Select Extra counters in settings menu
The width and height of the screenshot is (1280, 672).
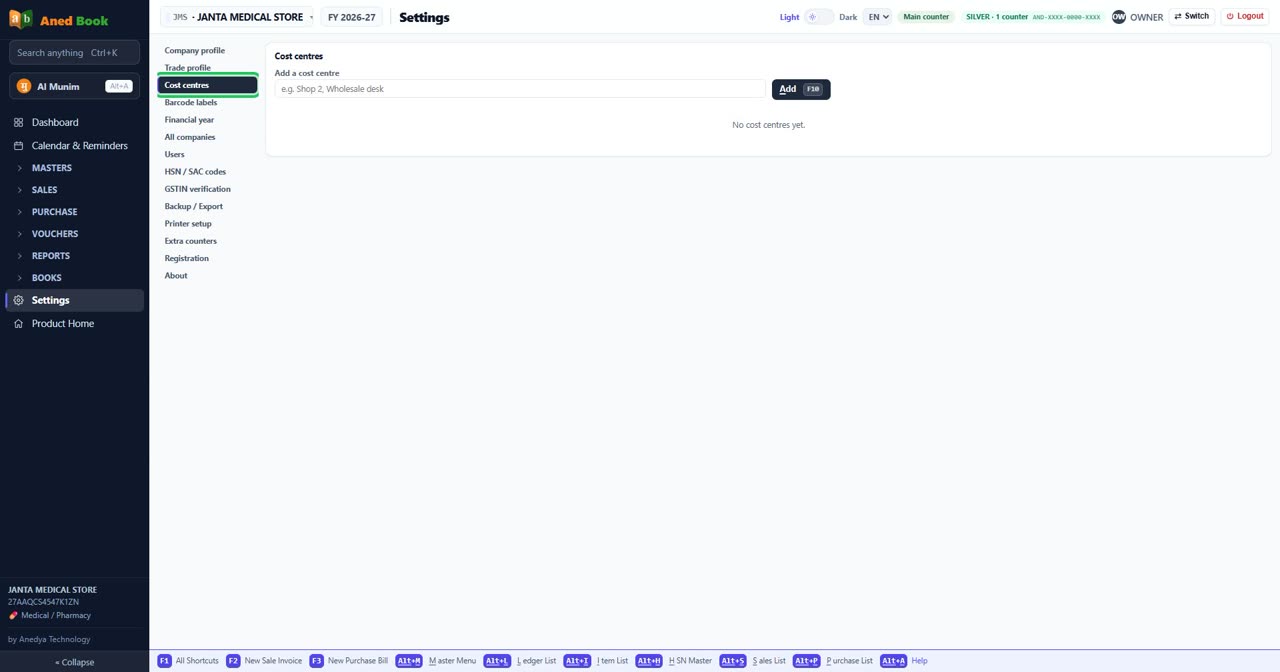point(207,241)
